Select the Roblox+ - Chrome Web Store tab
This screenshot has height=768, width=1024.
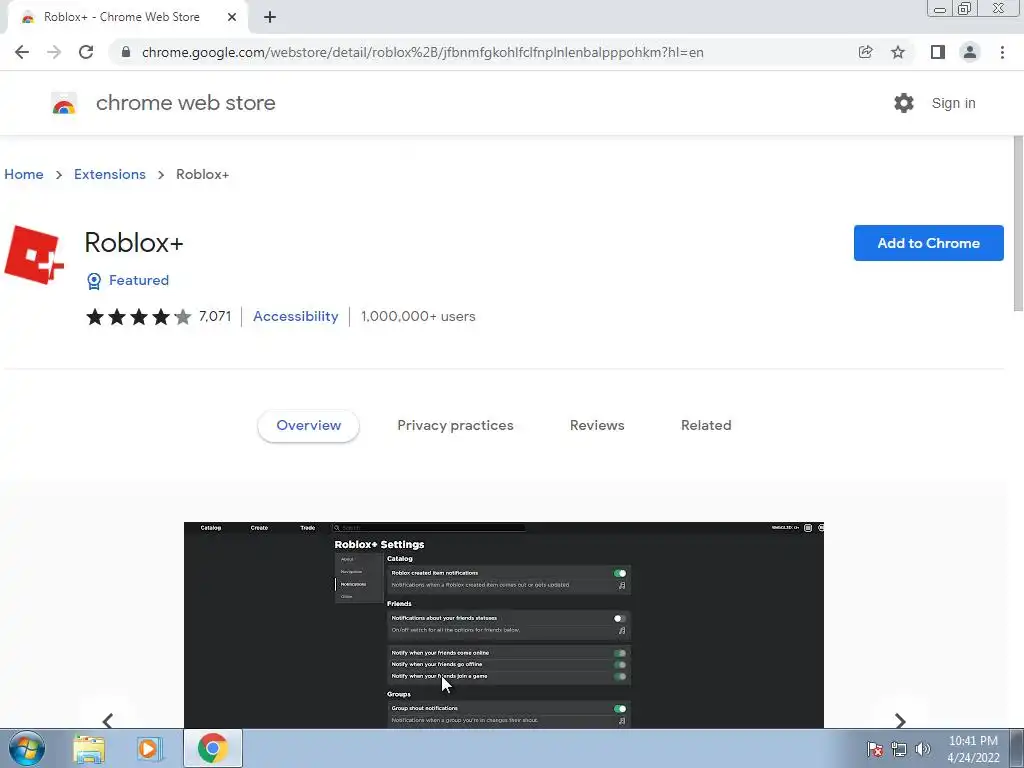pos(128,17)
